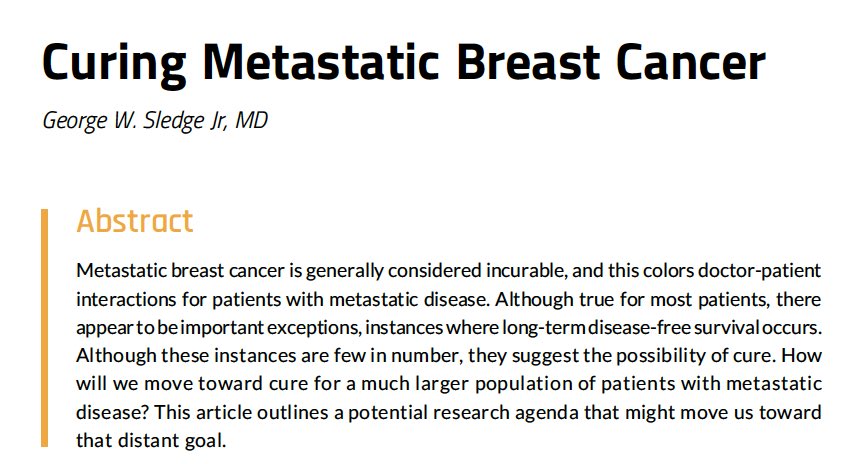Click the word "outlines" in the abstract

293,412
